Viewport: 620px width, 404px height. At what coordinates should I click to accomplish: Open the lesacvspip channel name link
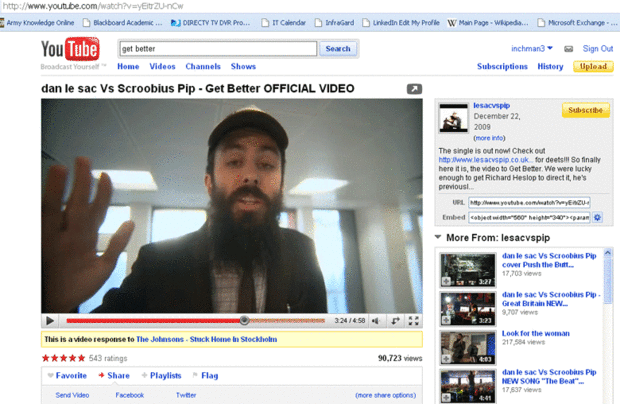491,106
